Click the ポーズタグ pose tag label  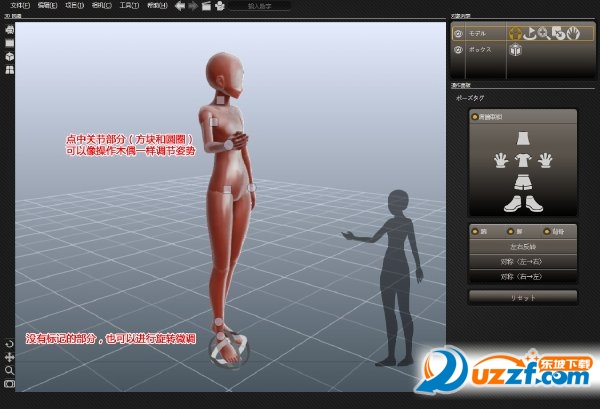point(470,98)
